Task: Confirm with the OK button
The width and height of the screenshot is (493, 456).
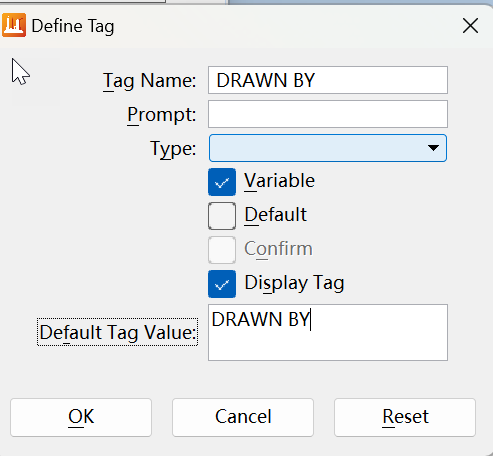Action: [x=81, y=417]
